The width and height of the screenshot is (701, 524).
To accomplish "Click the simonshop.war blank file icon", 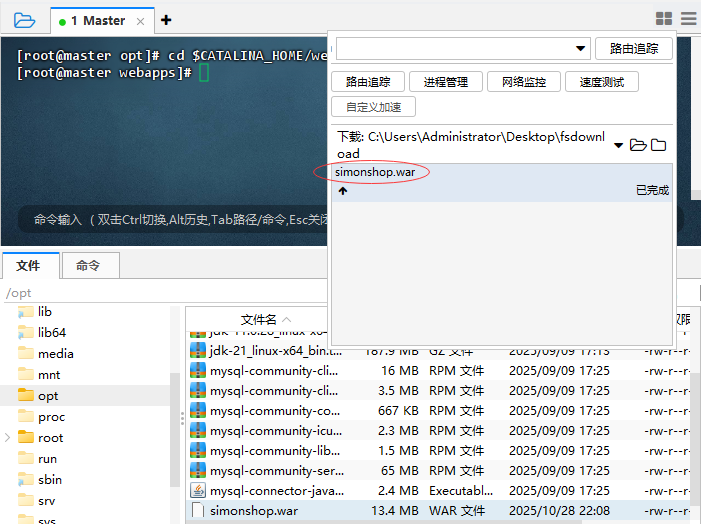I will pos(198,511).
